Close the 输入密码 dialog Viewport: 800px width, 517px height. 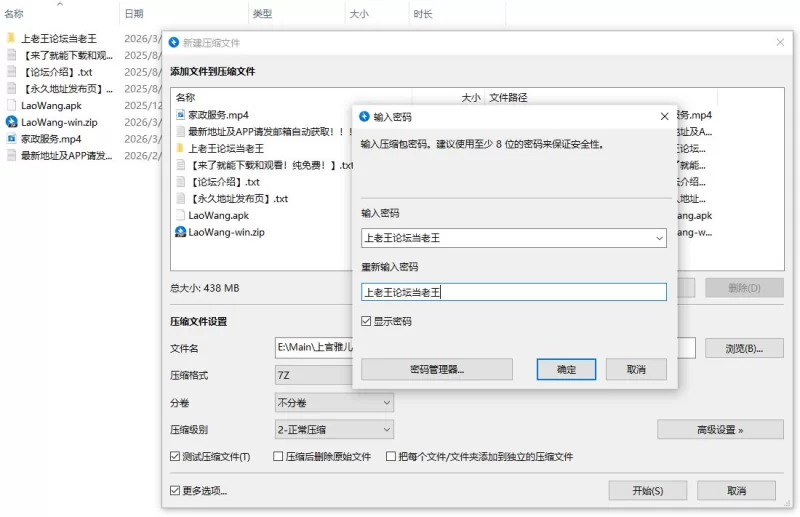pos(664,116)
